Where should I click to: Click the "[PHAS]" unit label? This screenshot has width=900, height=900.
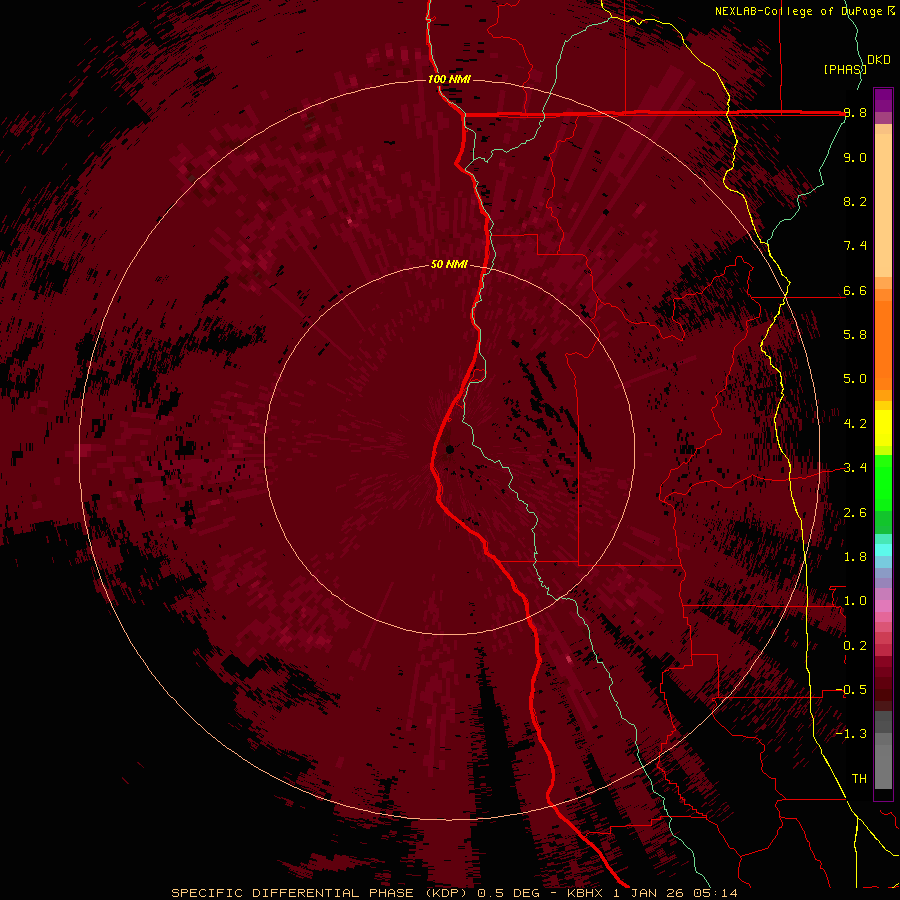[845, 69]
